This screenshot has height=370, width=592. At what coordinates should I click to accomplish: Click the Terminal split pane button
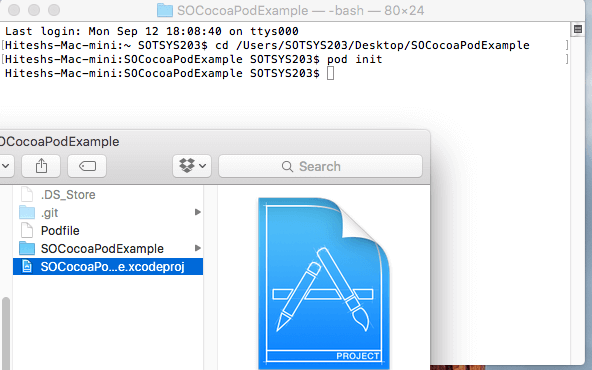point(578,29)
